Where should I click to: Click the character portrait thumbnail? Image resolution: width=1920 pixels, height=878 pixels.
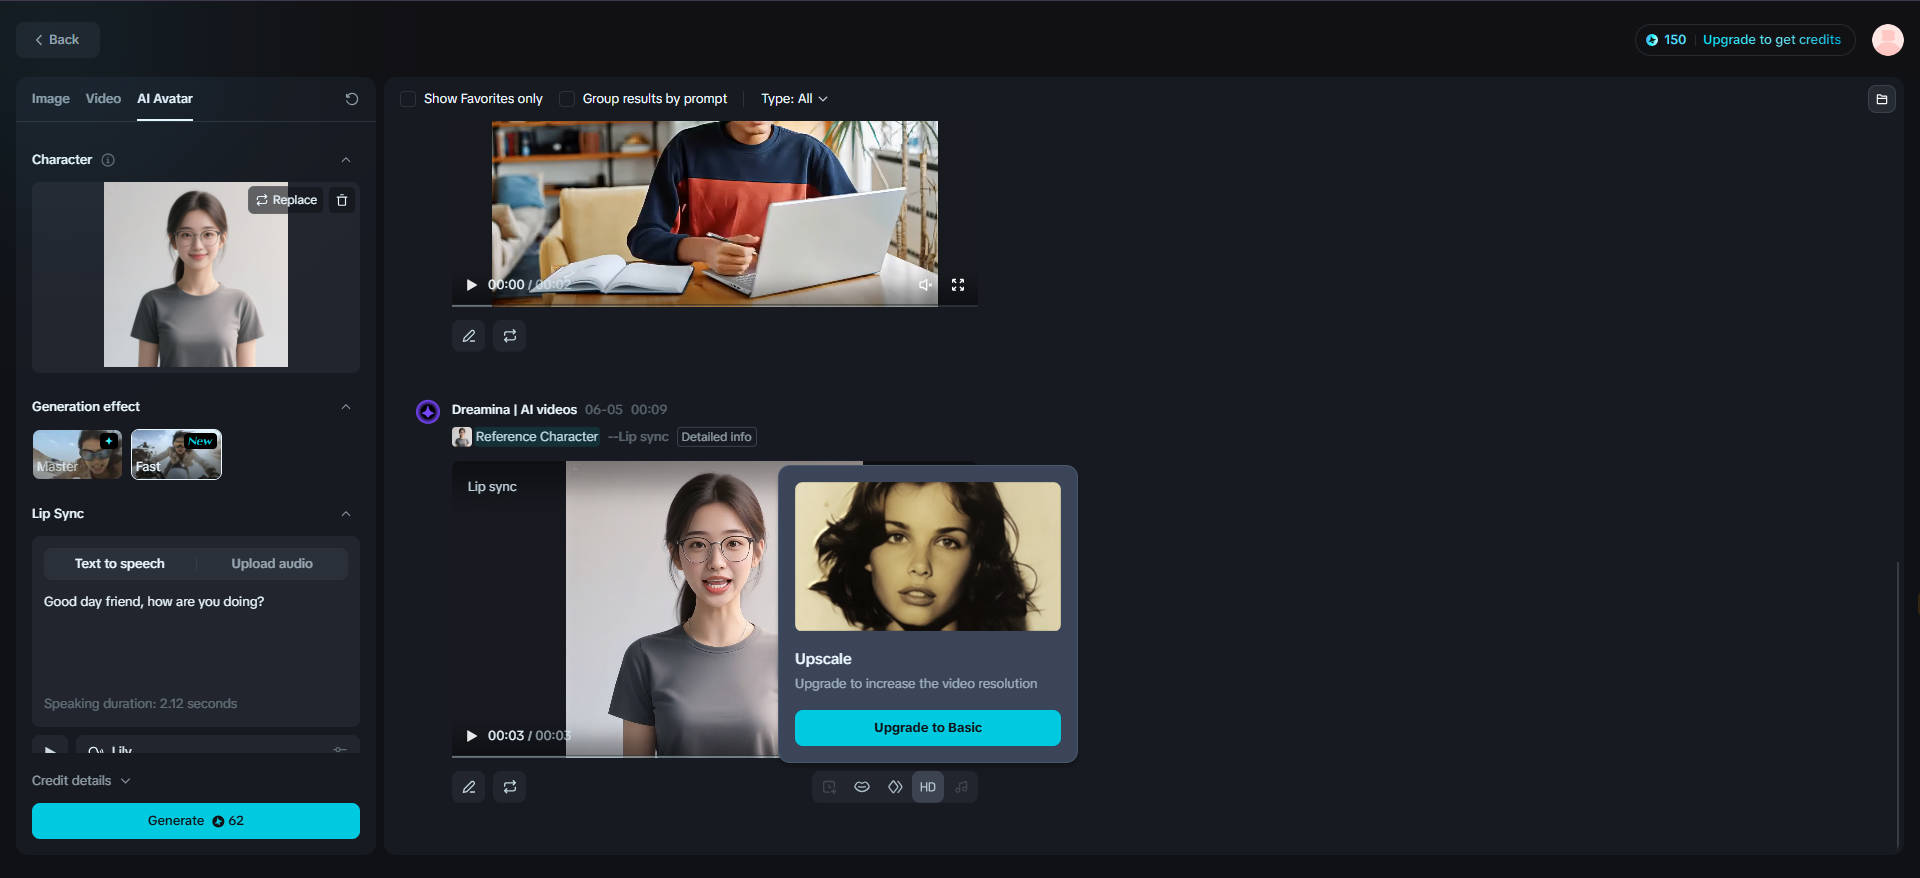(196, 275)
